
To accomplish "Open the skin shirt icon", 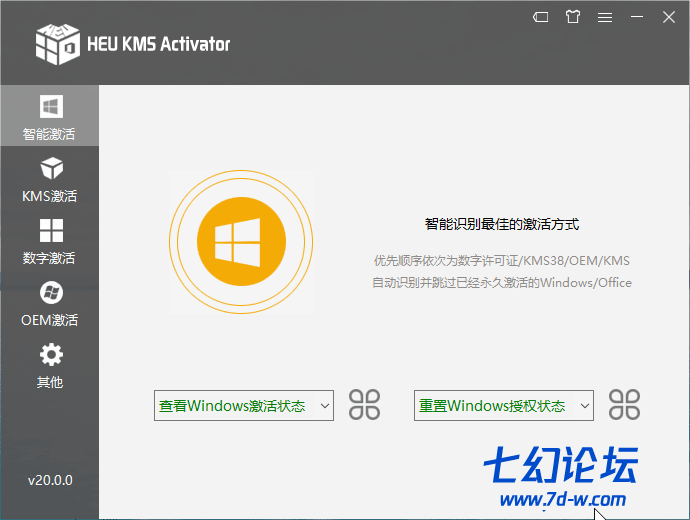I will tap(573, 17).
